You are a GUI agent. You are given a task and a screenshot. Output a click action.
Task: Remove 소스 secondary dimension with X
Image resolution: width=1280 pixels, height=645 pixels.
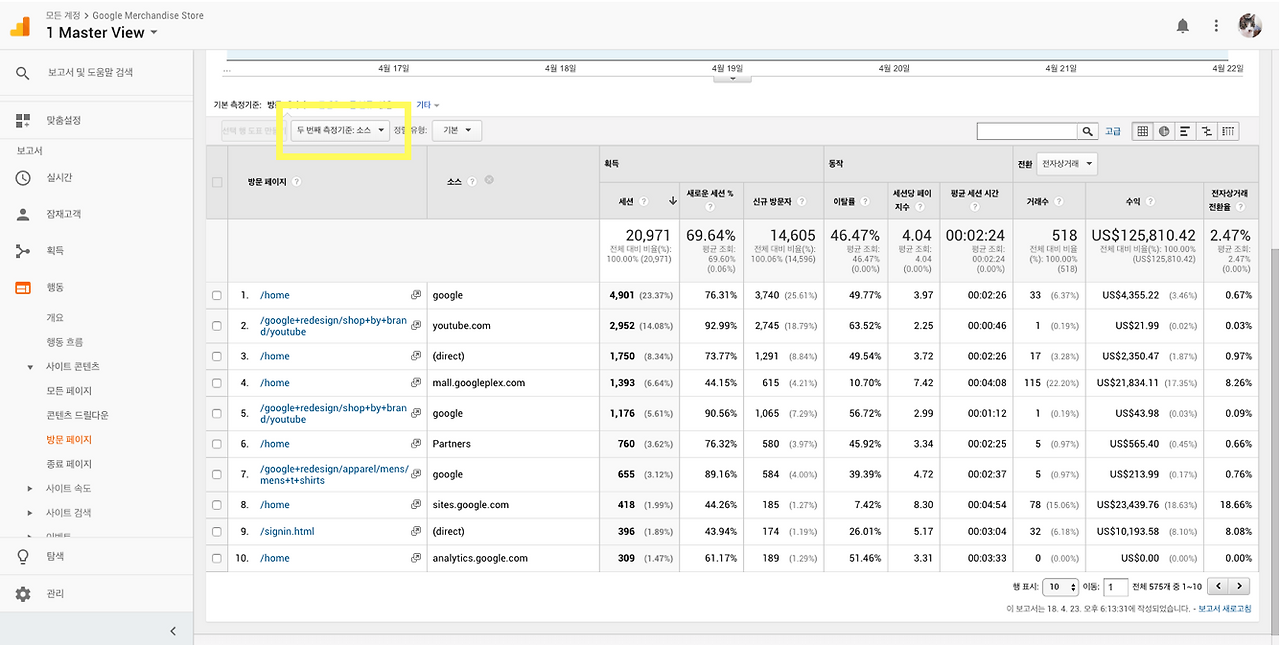click(489, 180)
